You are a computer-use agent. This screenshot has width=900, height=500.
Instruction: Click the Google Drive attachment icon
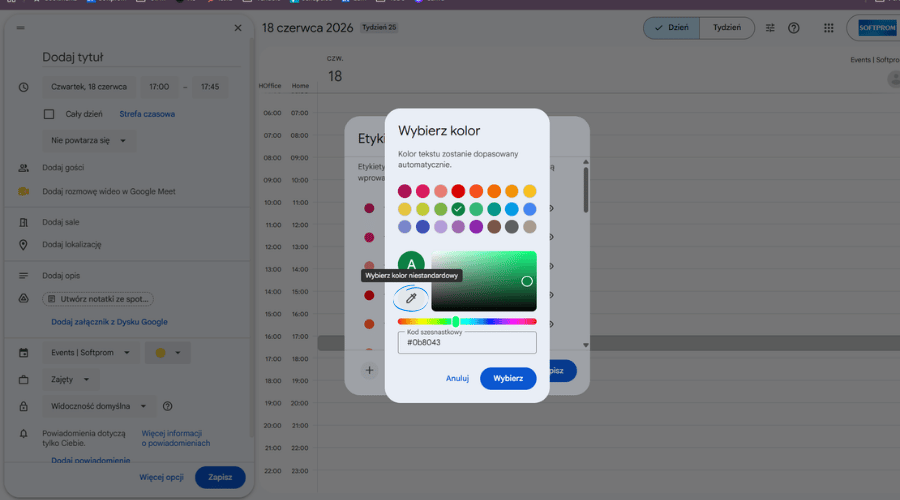coord(24,299)
